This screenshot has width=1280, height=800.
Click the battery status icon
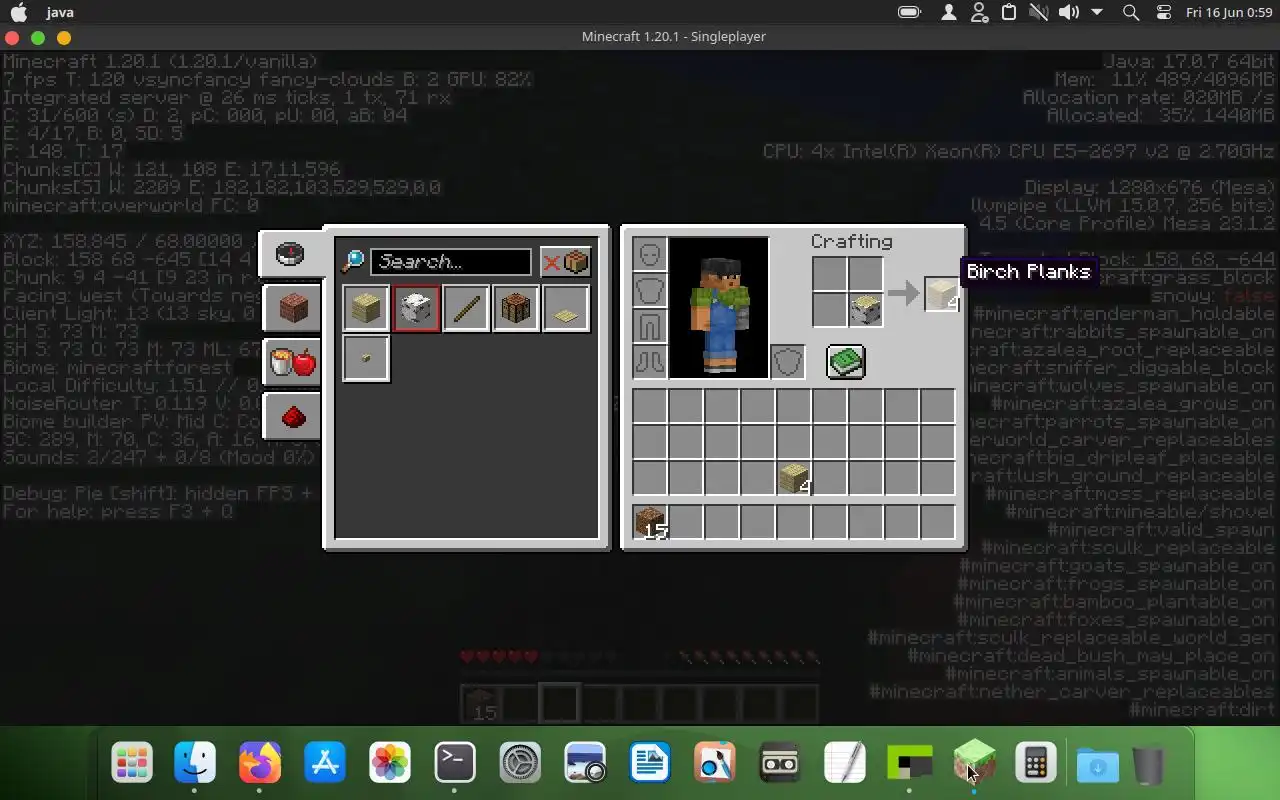909,12
